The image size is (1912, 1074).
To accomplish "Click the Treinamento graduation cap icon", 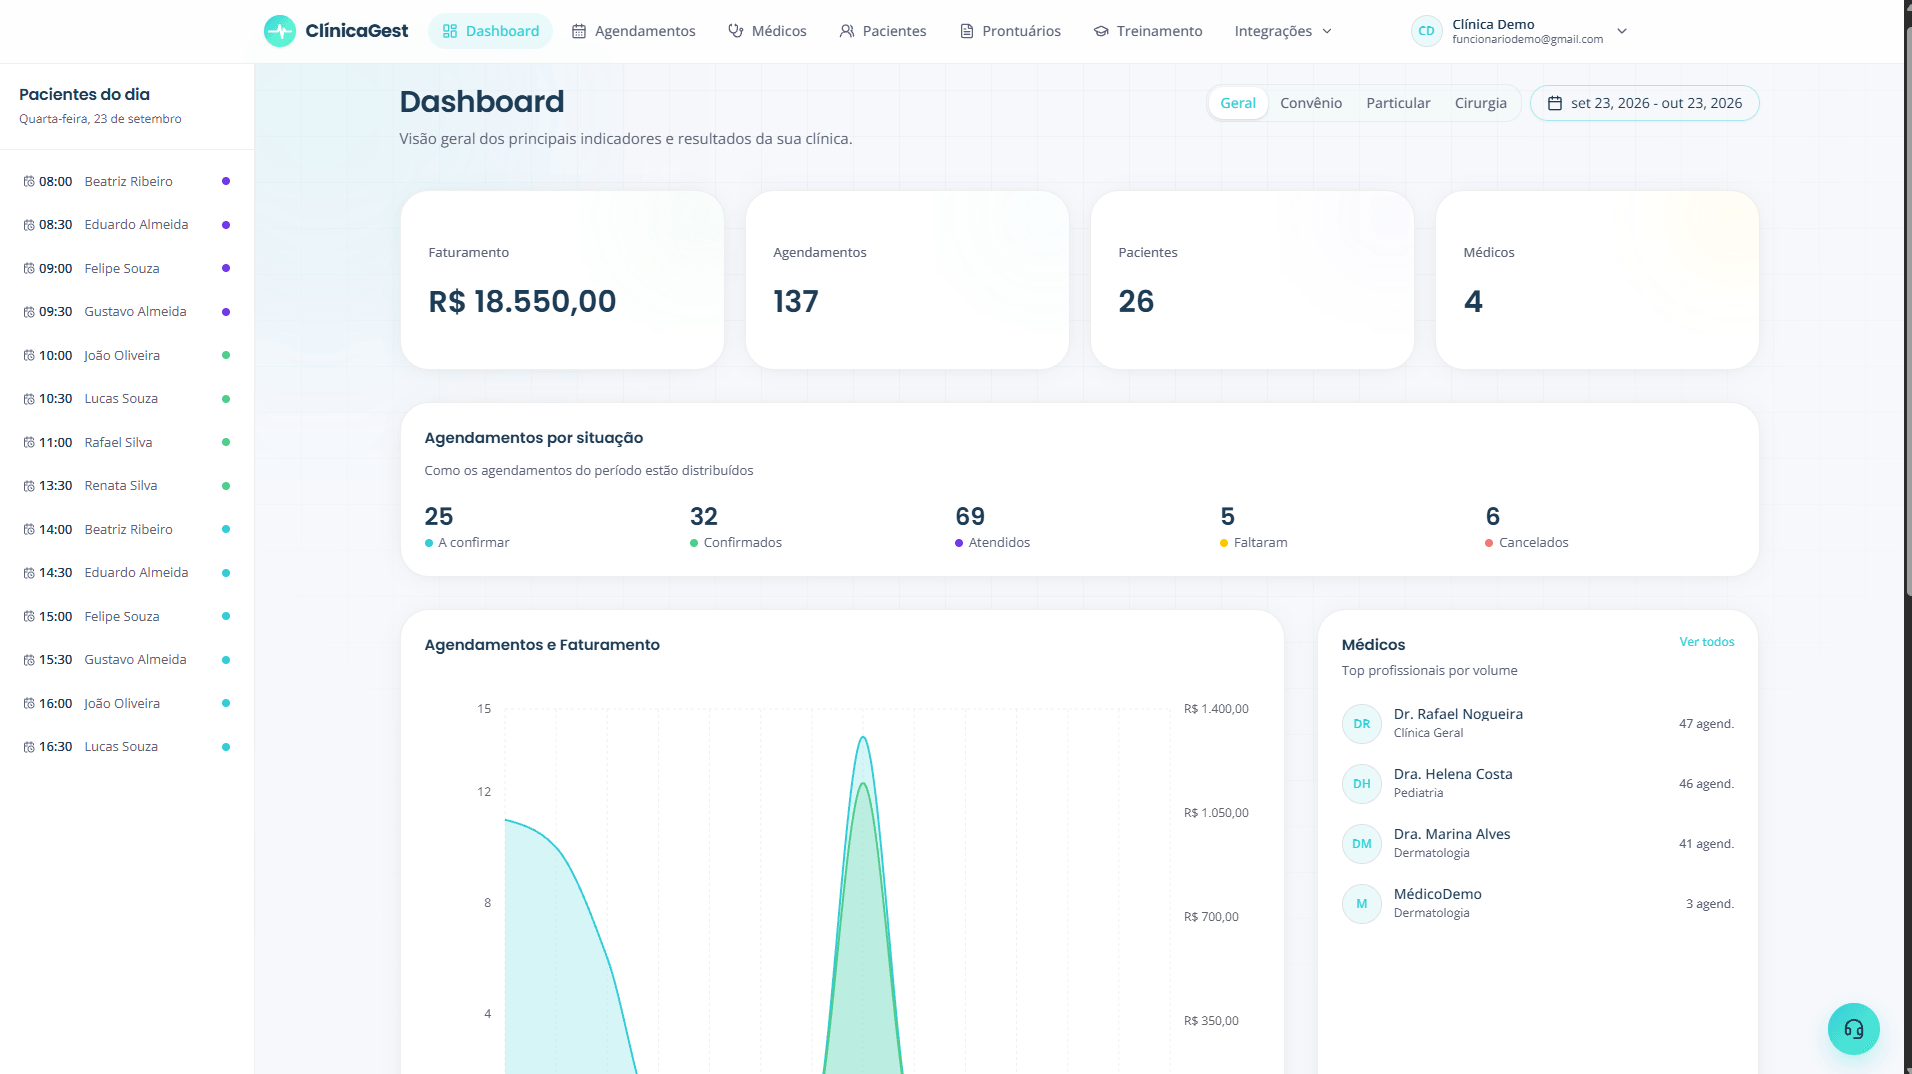I will (1101, 31).
